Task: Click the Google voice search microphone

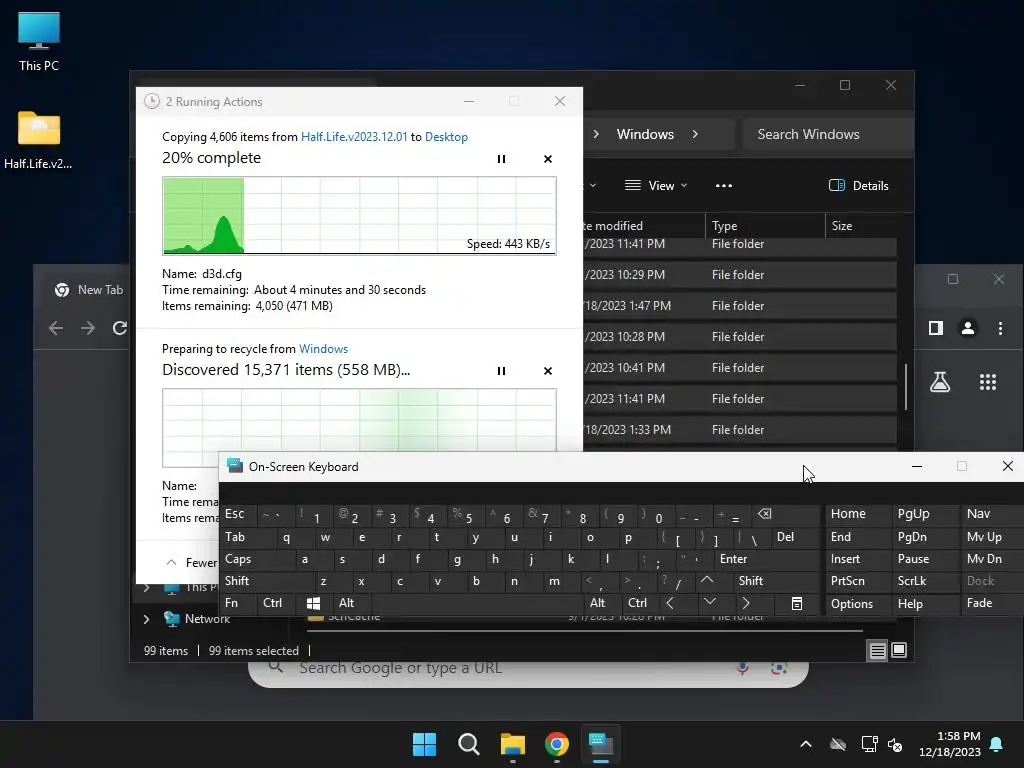Action: pyautogui.click(x=743, y=668)
